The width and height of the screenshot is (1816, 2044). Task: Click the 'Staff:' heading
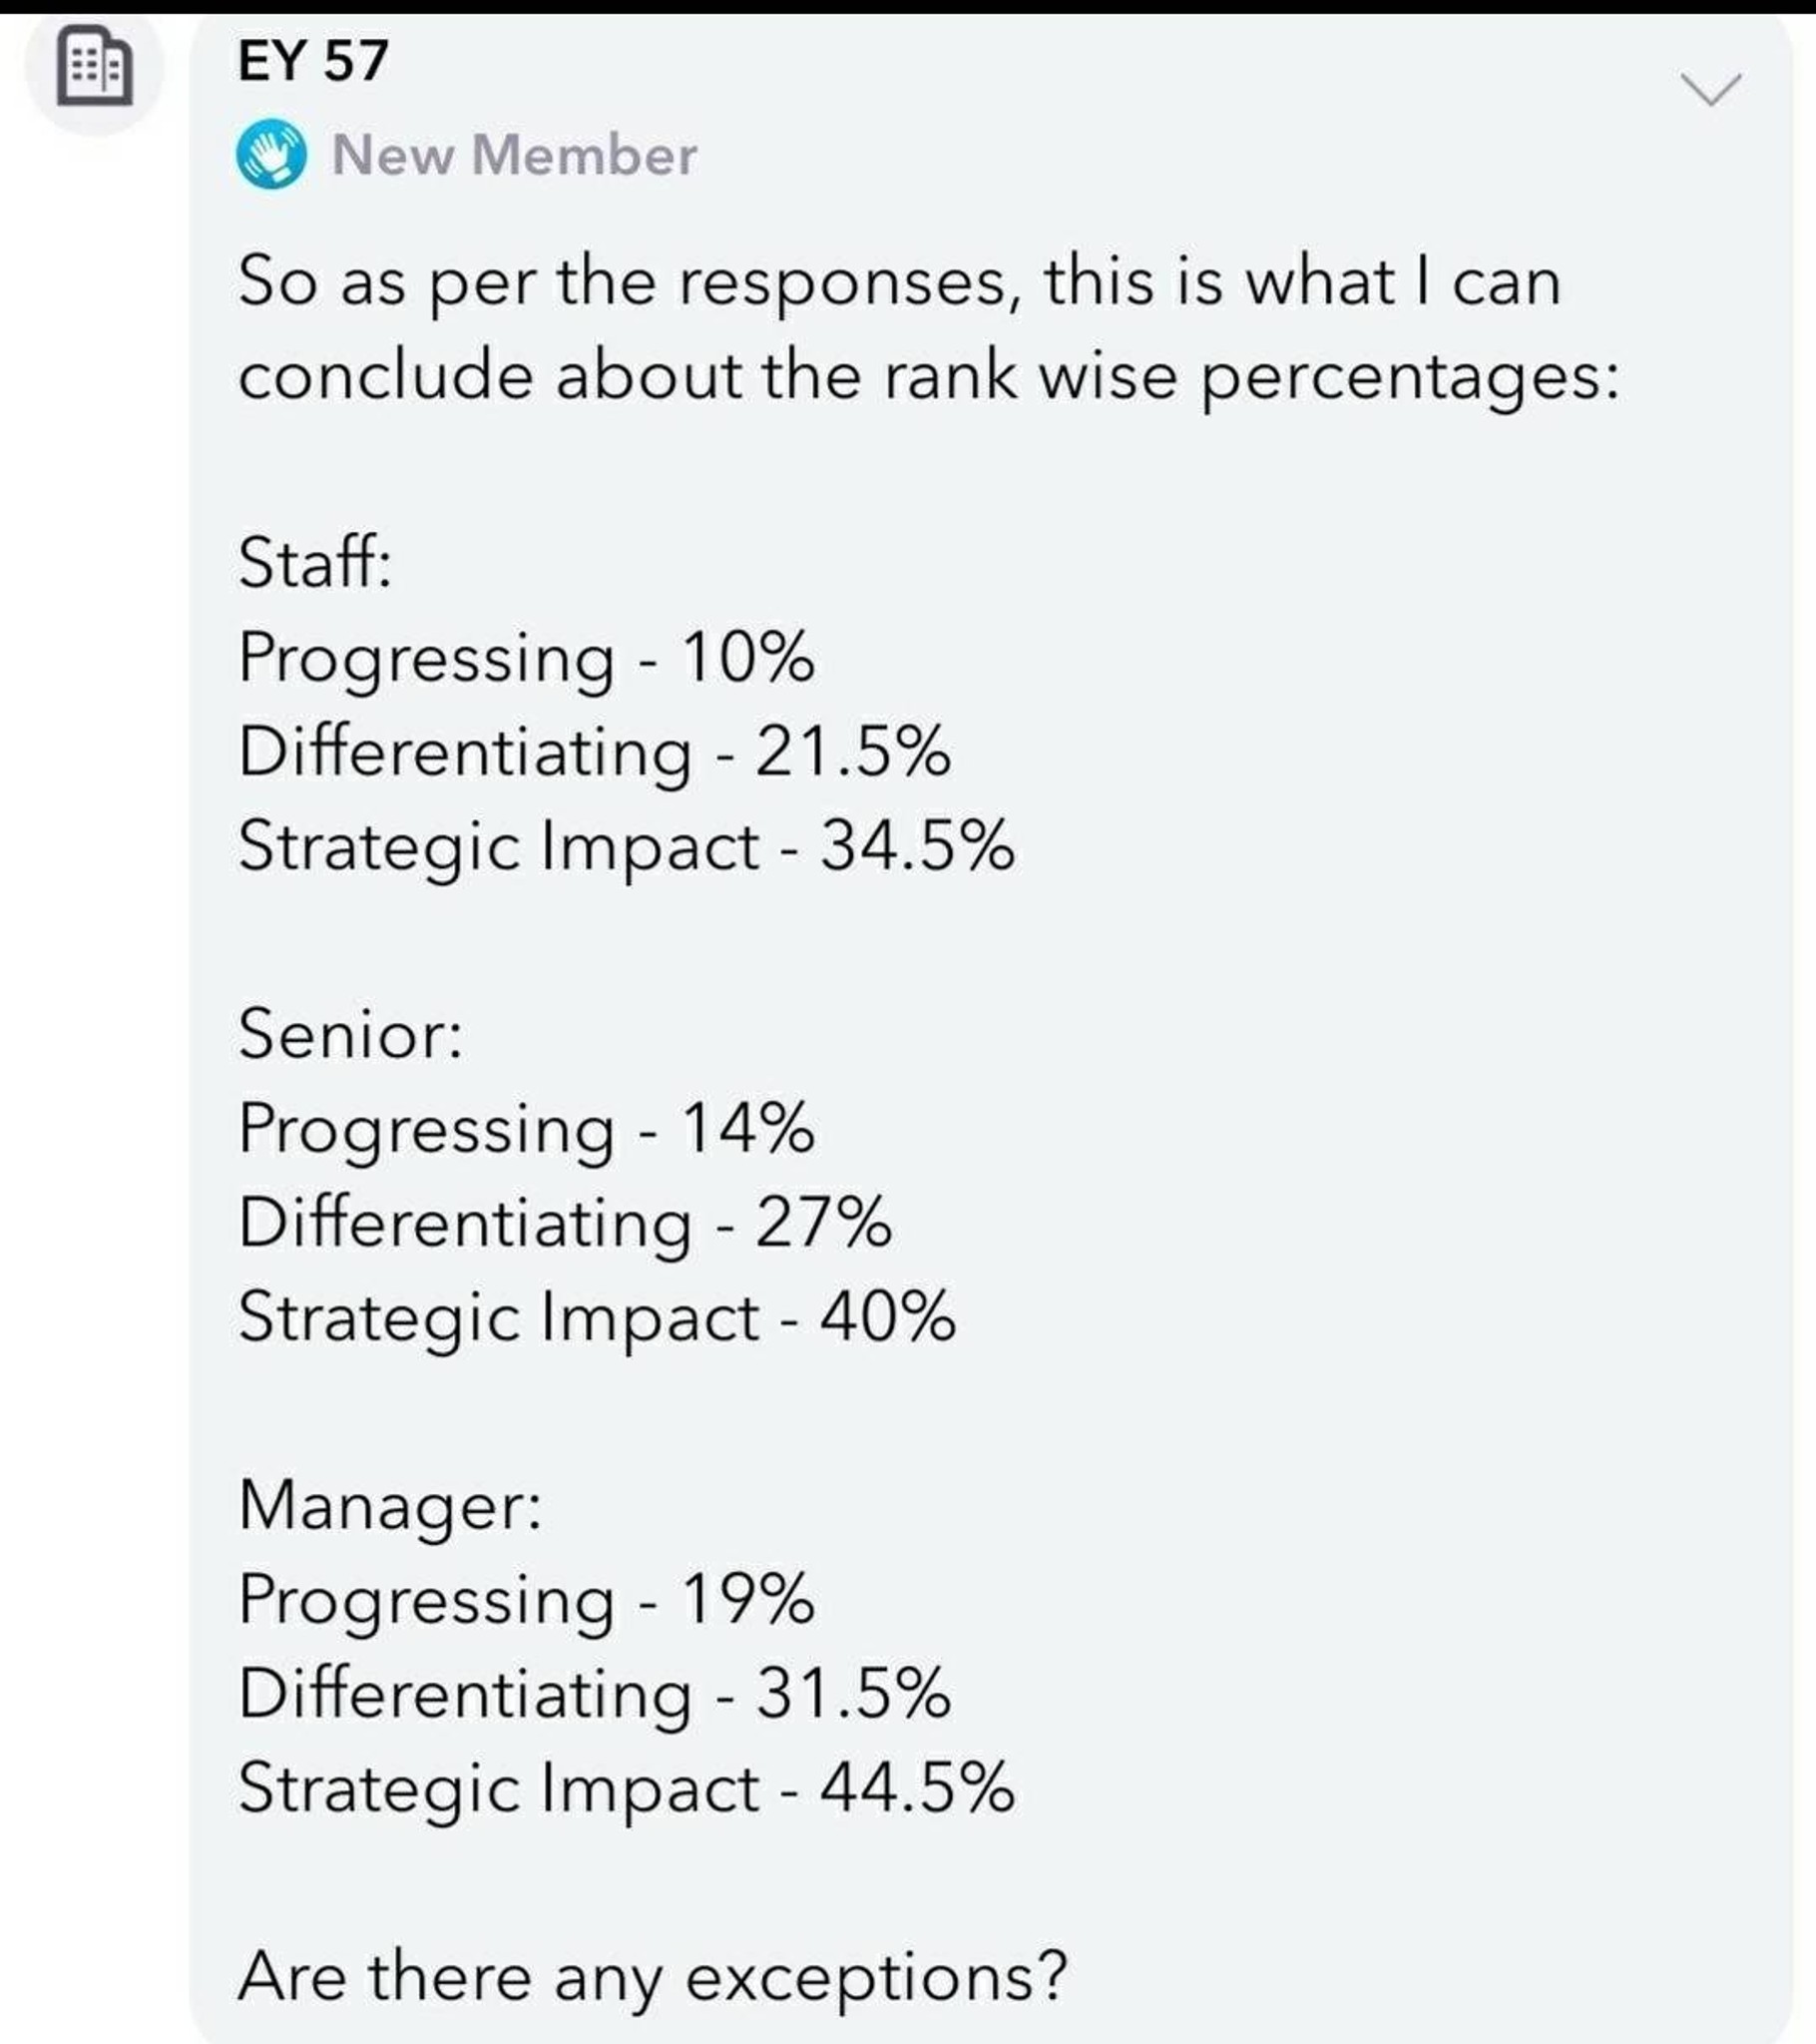point(314,562)
